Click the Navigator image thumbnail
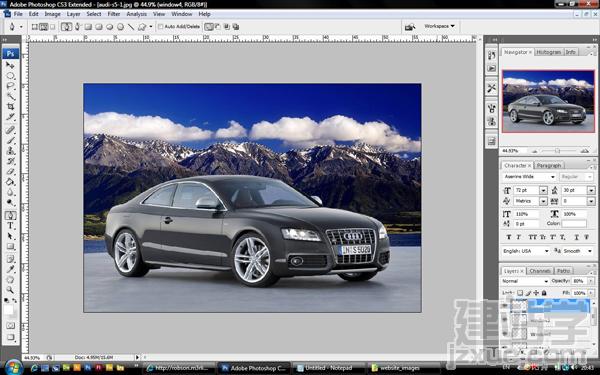 tap(548, 101)
